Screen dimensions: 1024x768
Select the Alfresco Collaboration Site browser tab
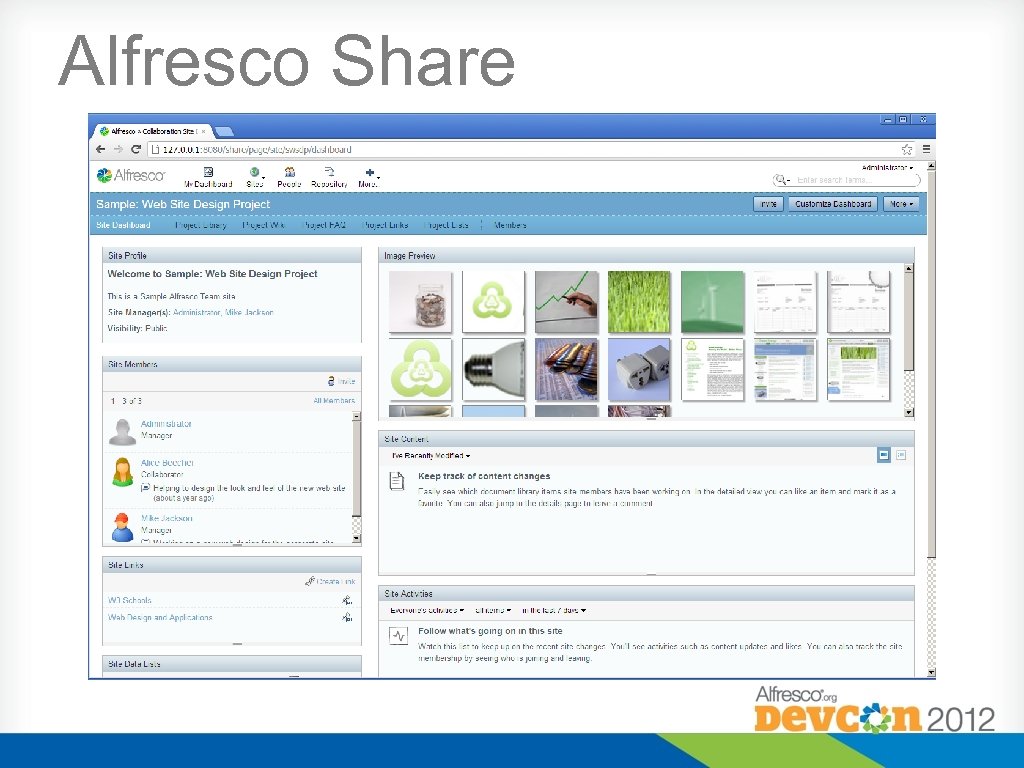coord(153,131)
